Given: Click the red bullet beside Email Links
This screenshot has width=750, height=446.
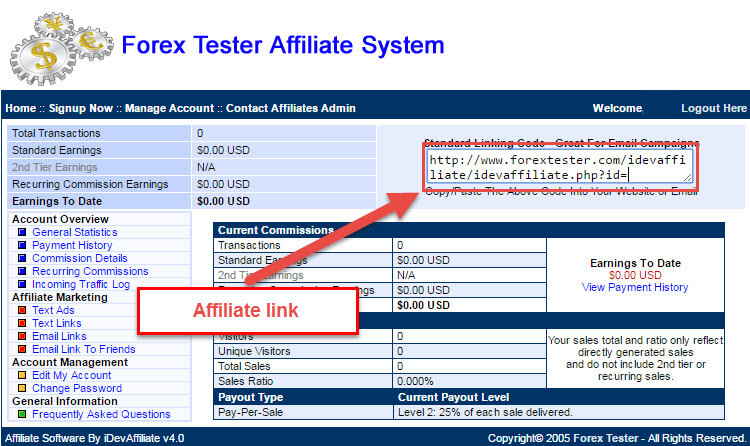Looking at the screenshot, I should 22,336.
